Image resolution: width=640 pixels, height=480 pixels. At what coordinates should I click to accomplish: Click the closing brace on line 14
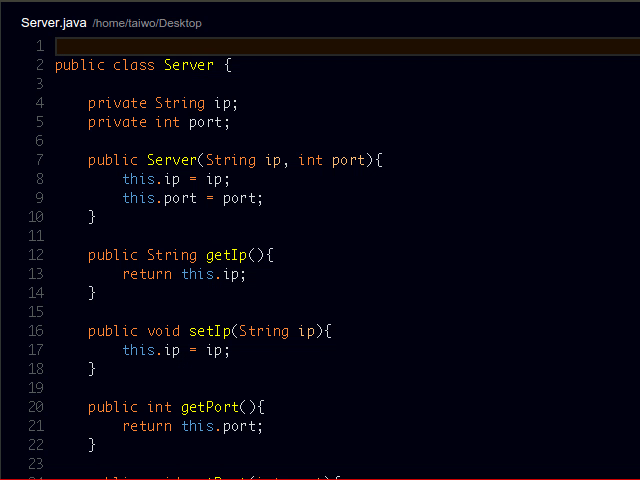coord(92,293)
